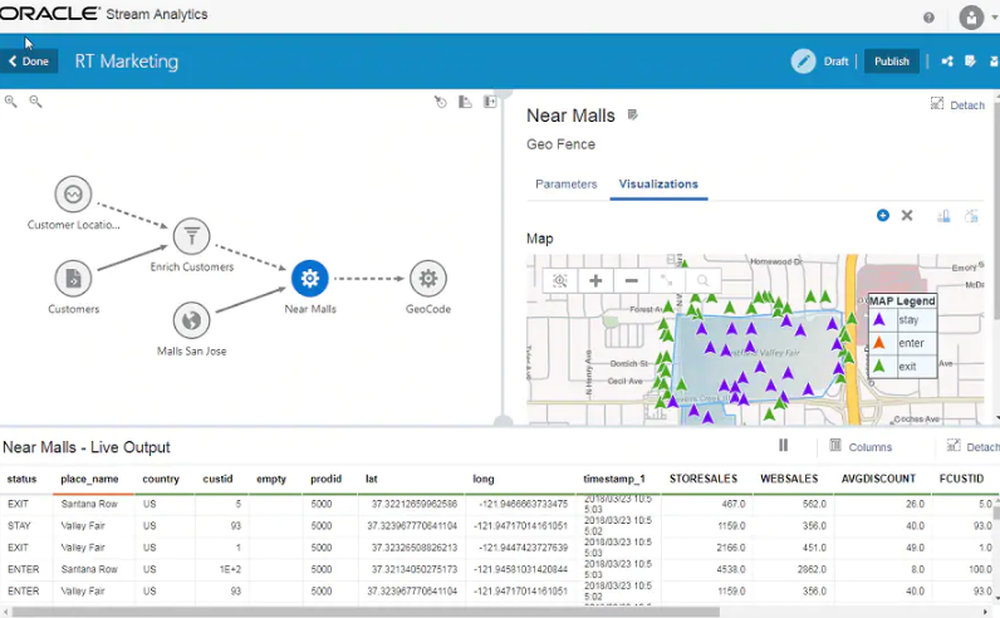The height and width of the screenshot is (618, 1000).
Task: Click the status column header
Action: point(22,479)
